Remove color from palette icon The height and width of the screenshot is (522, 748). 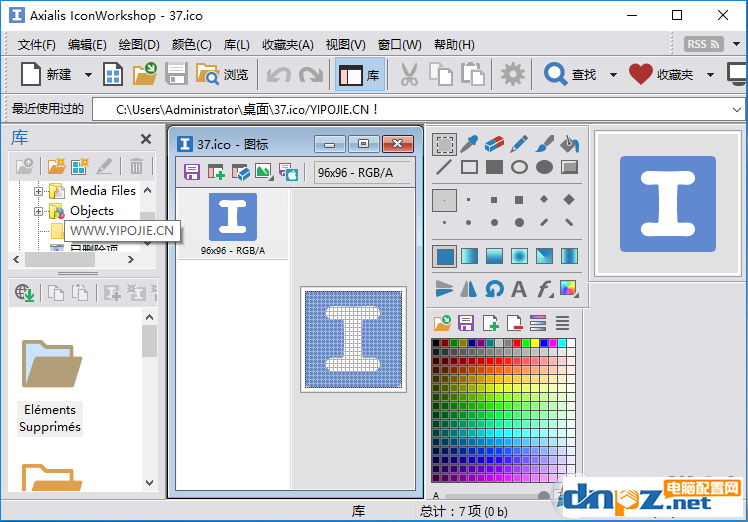point(514,324)
